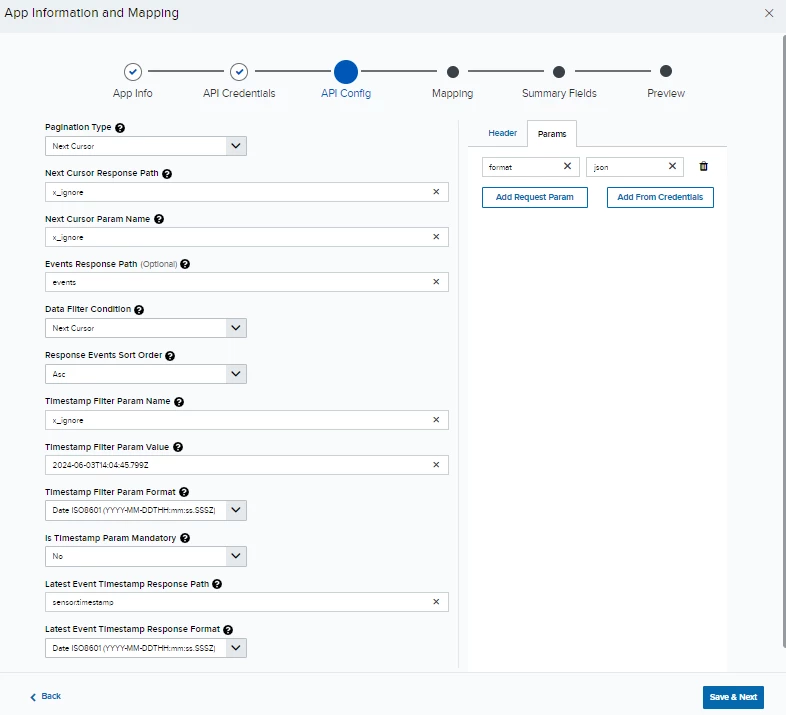Clear the Timestamp Filter Param Value field

pos(436,465)
